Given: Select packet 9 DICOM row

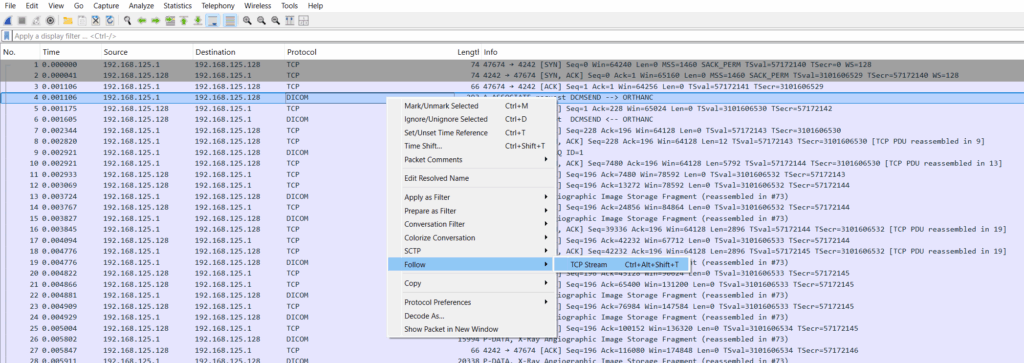Looking at the screenshot, I should (x=512, y=152).
